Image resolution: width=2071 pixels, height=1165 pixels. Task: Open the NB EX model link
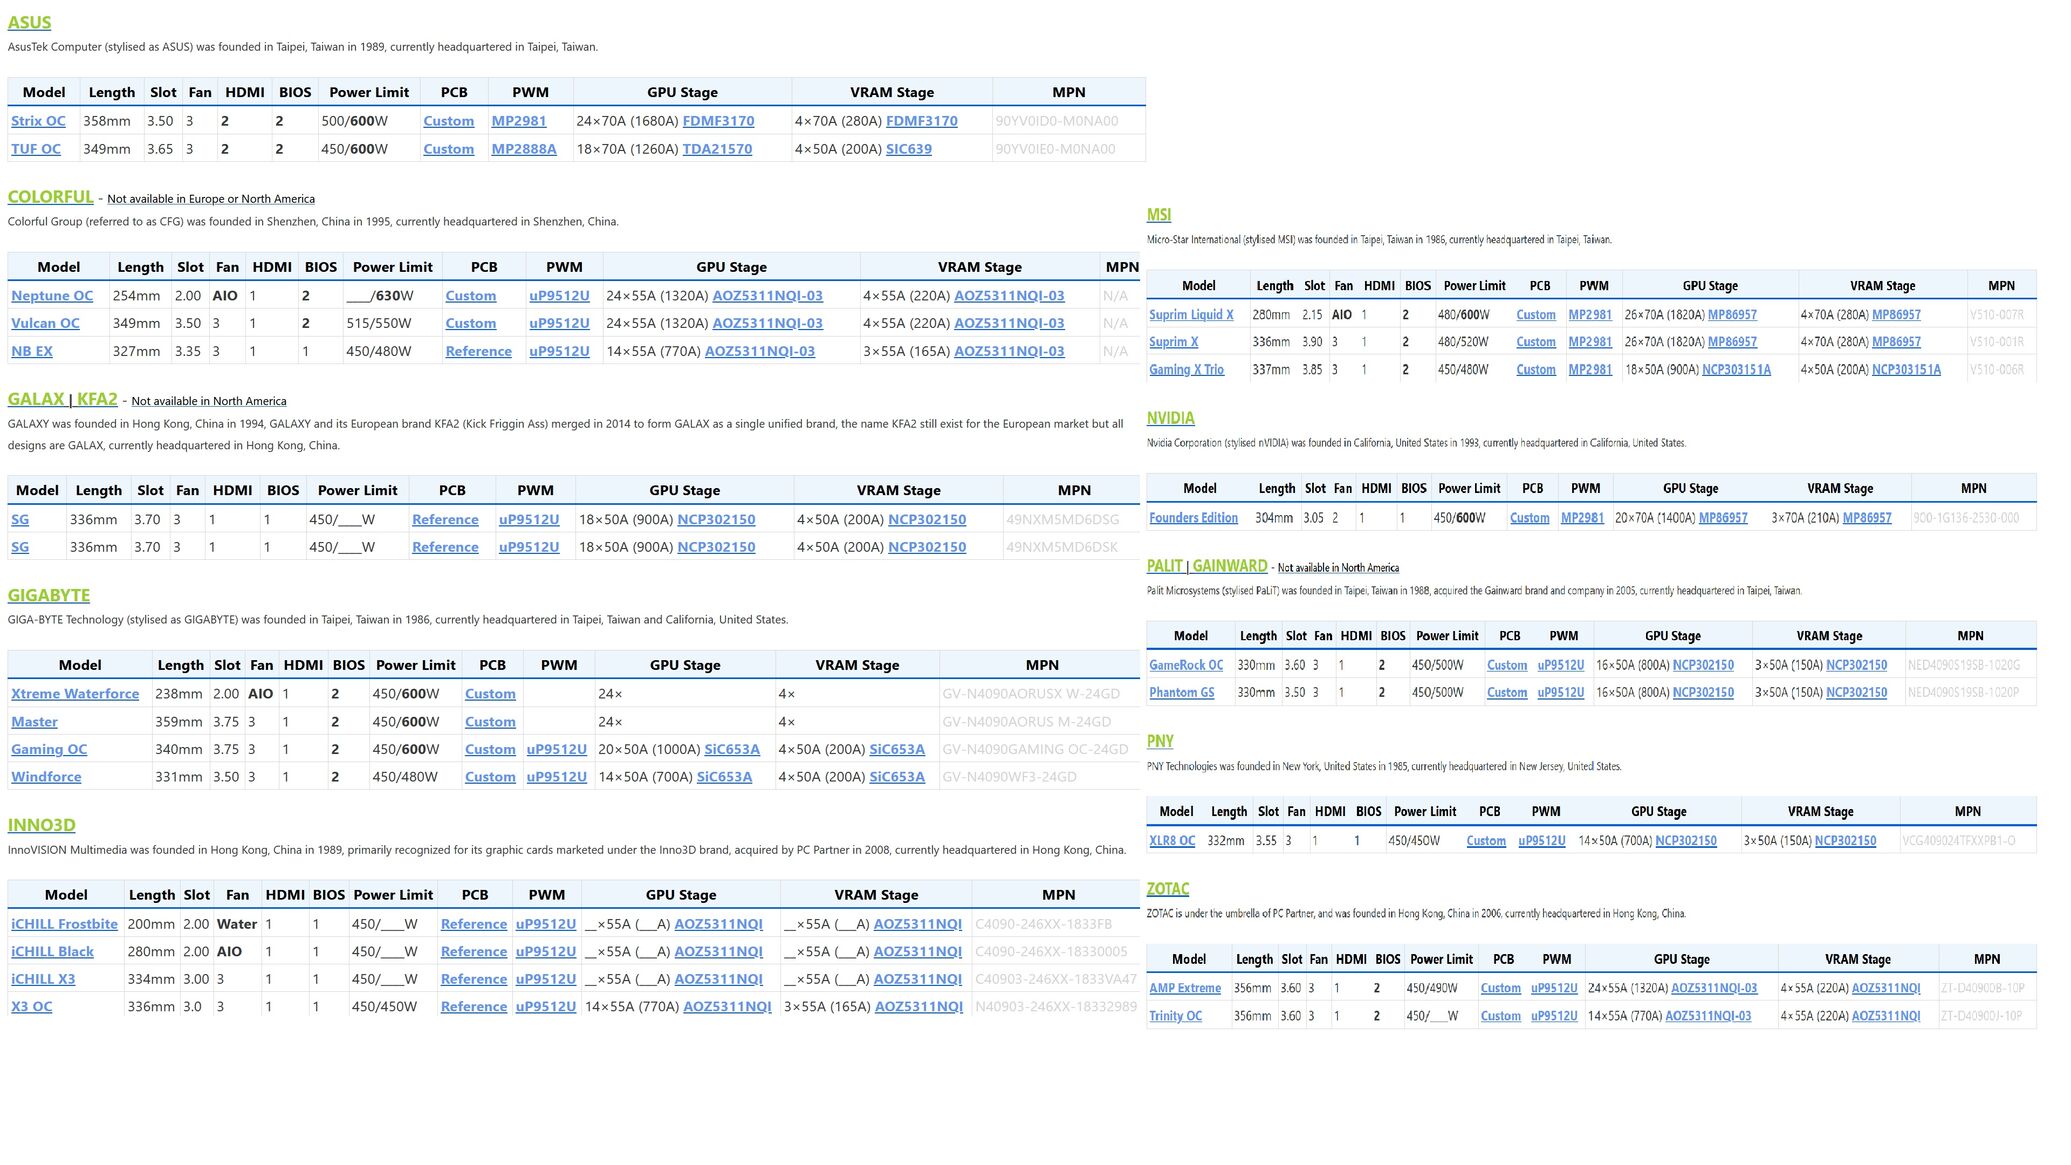point(32,352)
